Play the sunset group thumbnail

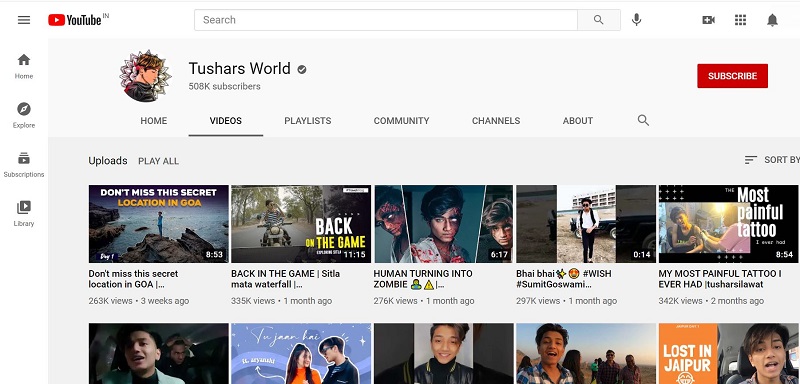tap(586, 353)
